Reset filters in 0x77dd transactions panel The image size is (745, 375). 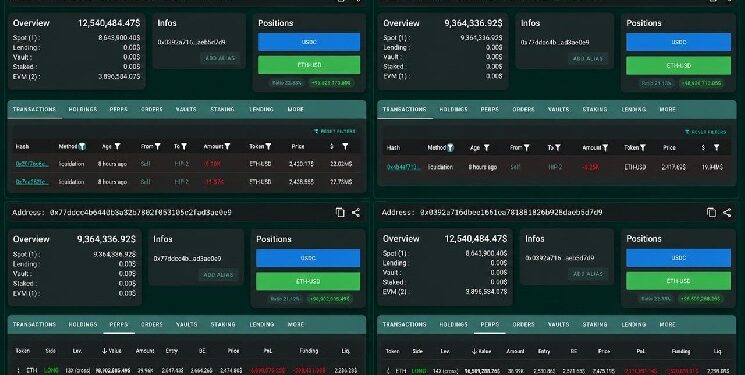706,132
